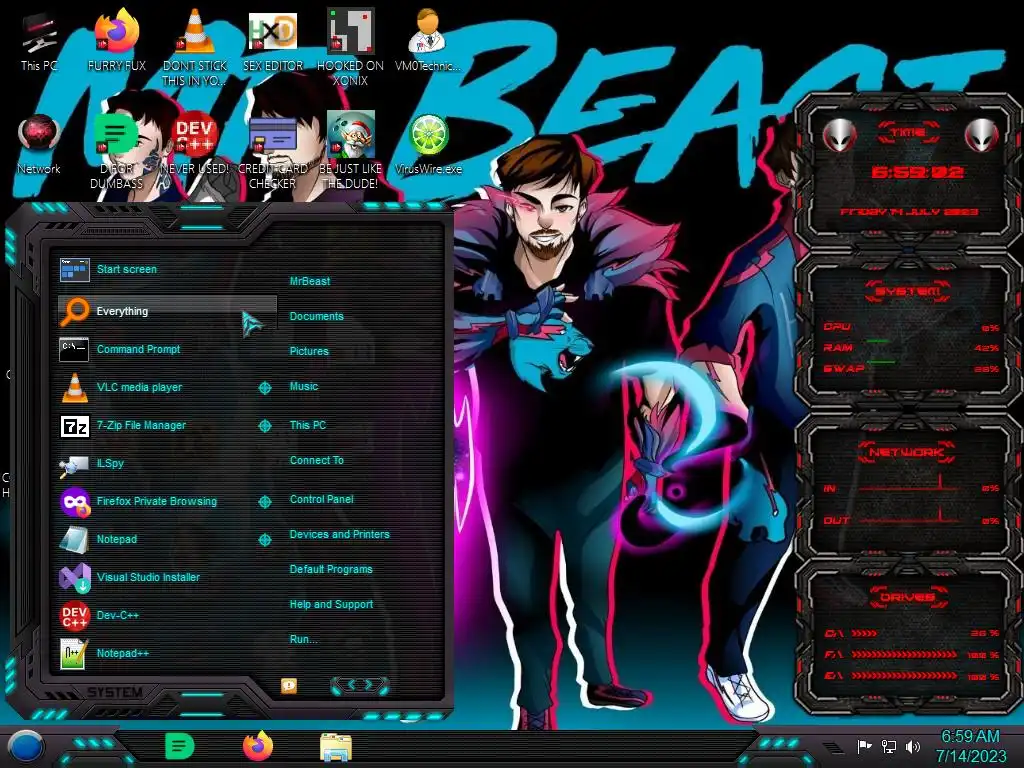Open File Explorer from the taskbar
Viewport: 1024px width, 768px height.
336,747
